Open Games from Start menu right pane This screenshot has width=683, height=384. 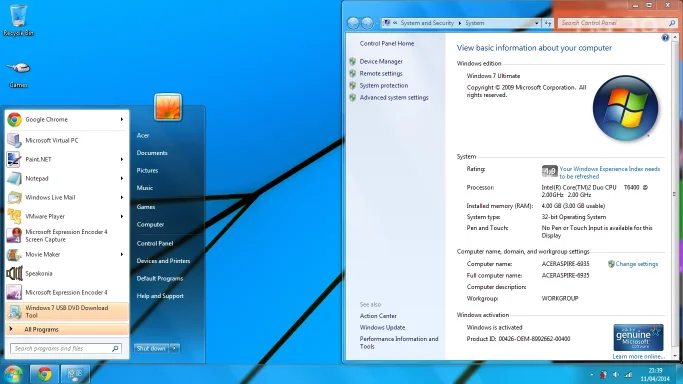coord(146,207)
